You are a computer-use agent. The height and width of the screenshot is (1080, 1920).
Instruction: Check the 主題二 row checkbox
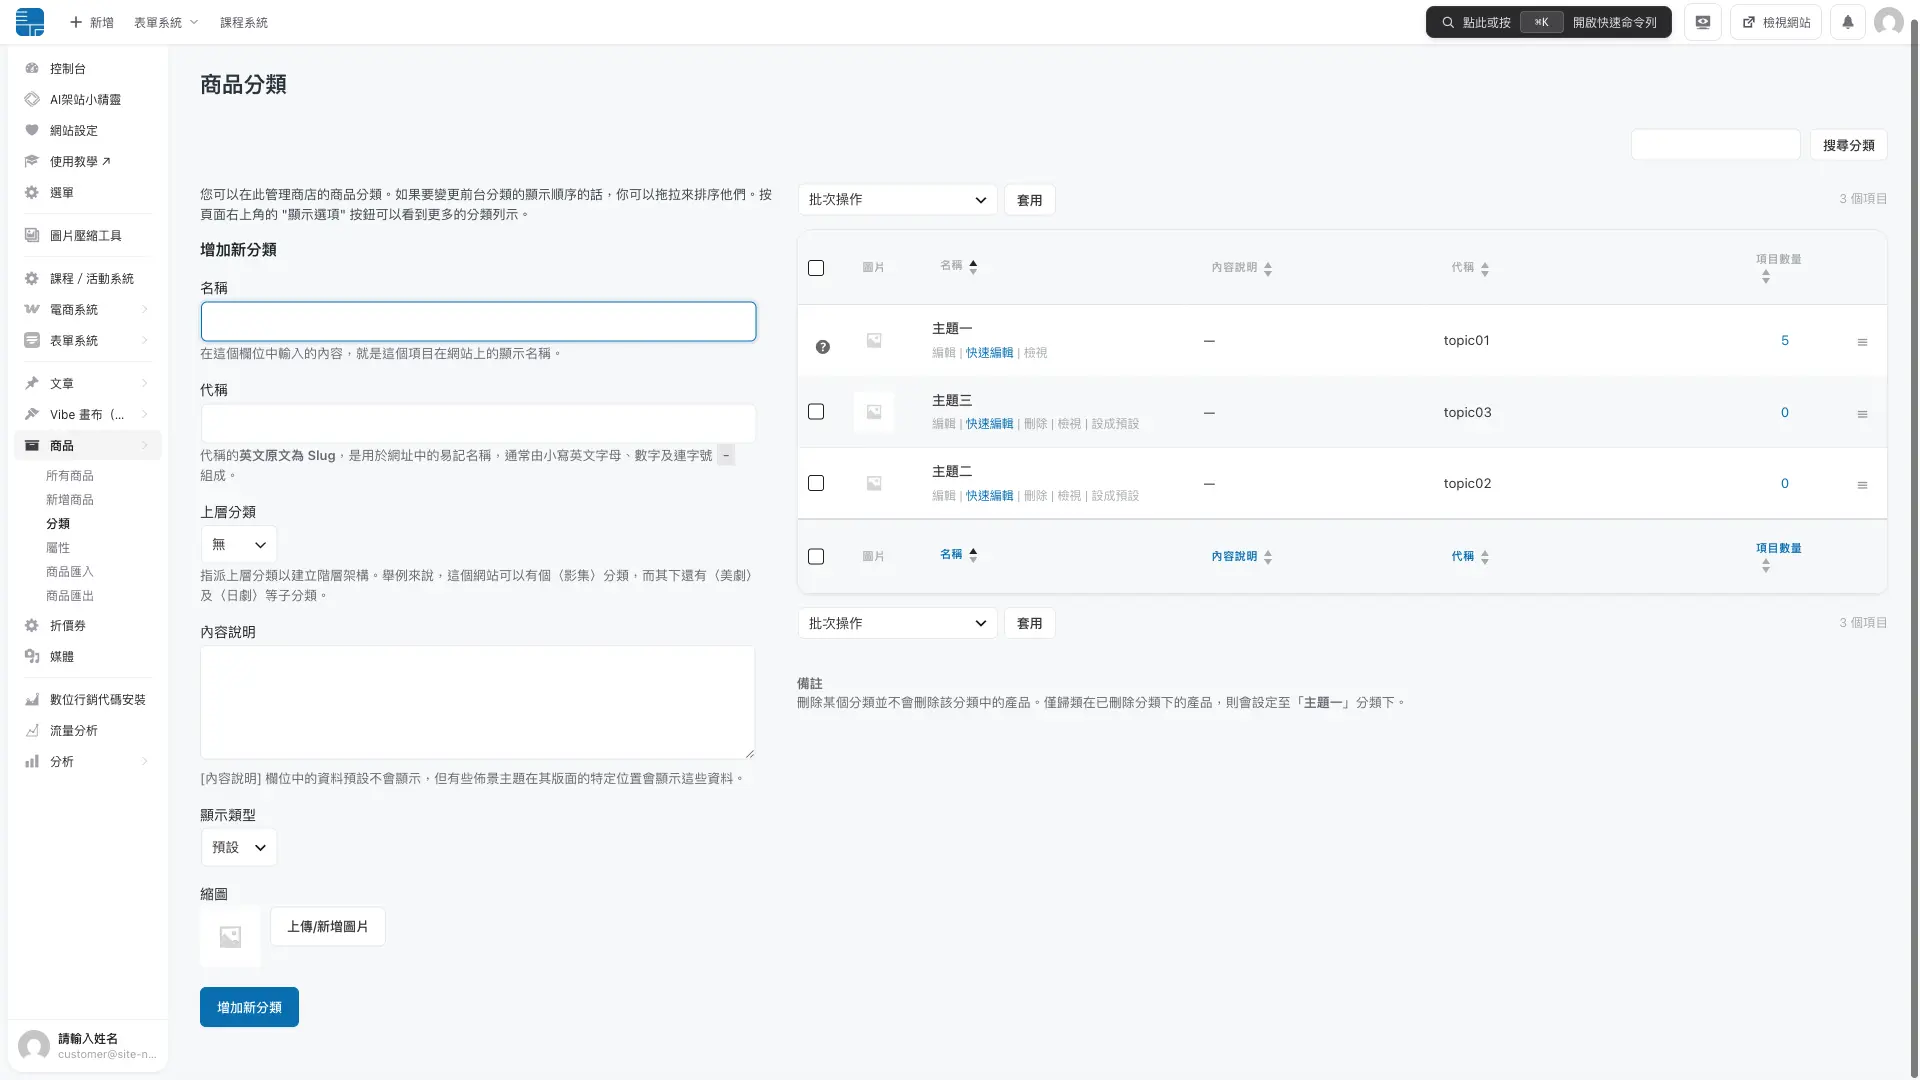[x=816, y=483]
